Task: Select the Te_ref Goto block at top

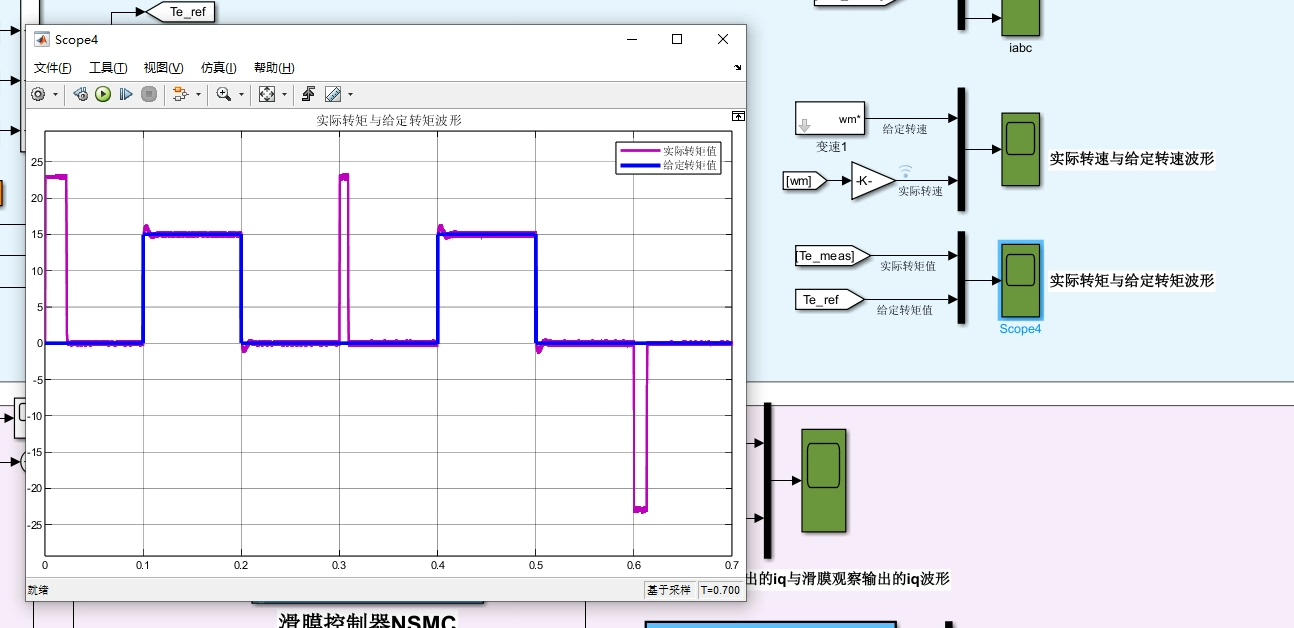Action: [181, 12]
